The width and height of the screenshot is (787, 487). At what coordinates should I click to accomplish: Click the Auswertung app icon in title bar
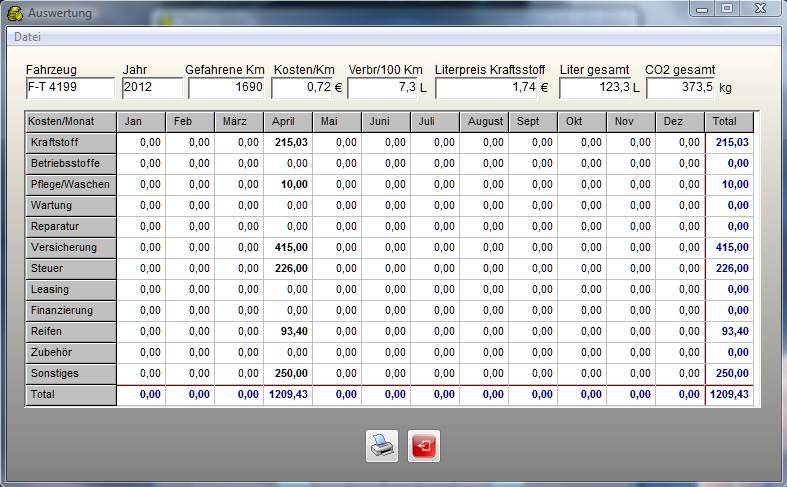15,13
